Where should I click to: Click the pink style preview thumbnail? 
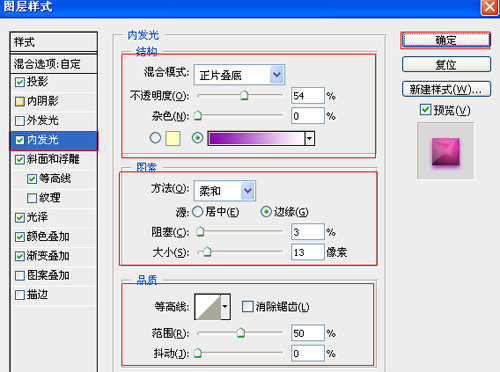446,151
